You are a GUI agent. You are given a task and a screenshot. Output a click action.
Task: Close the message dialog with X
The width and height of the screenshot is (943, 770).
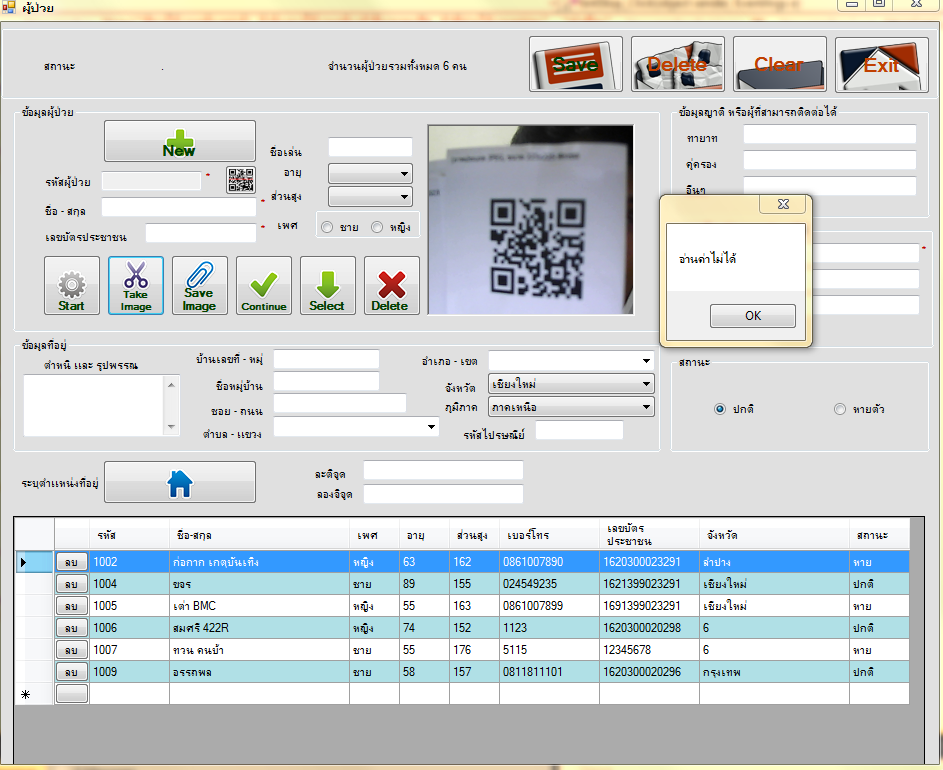[782, 205]
